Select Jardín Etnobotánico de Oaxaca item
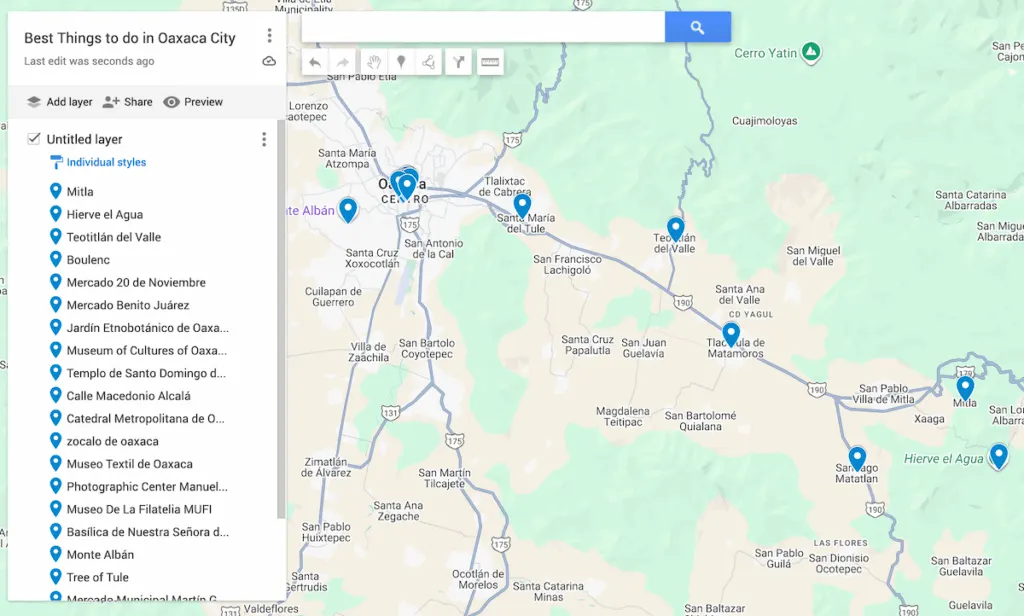Viewport: 1024px width, 616px height. click(148, 328)
